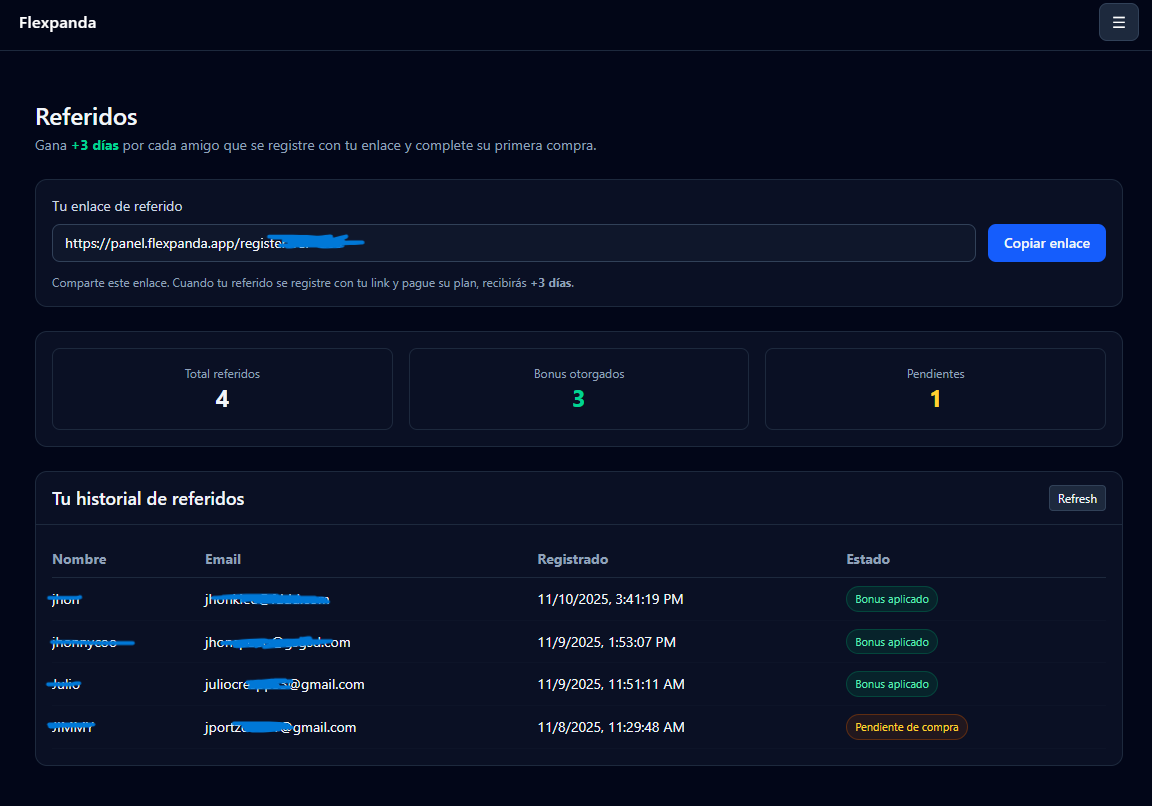
Task: Click the Nombre column header
Action: click(x=79, y=559)
